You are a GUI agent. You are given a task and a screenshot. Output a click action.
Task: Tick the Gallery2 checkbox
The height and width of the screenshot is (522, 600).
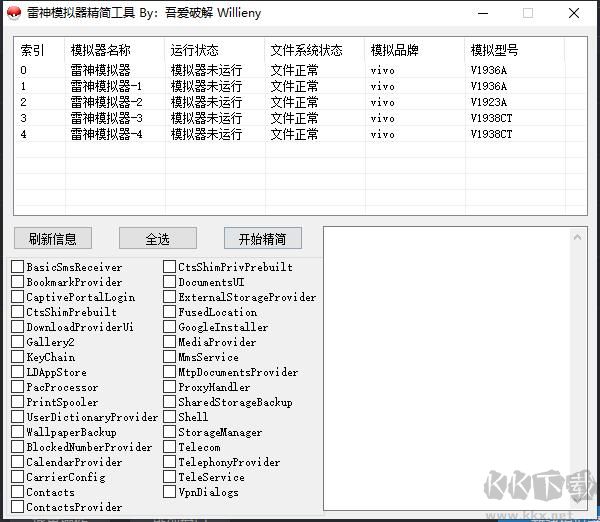tap(18, 342)
